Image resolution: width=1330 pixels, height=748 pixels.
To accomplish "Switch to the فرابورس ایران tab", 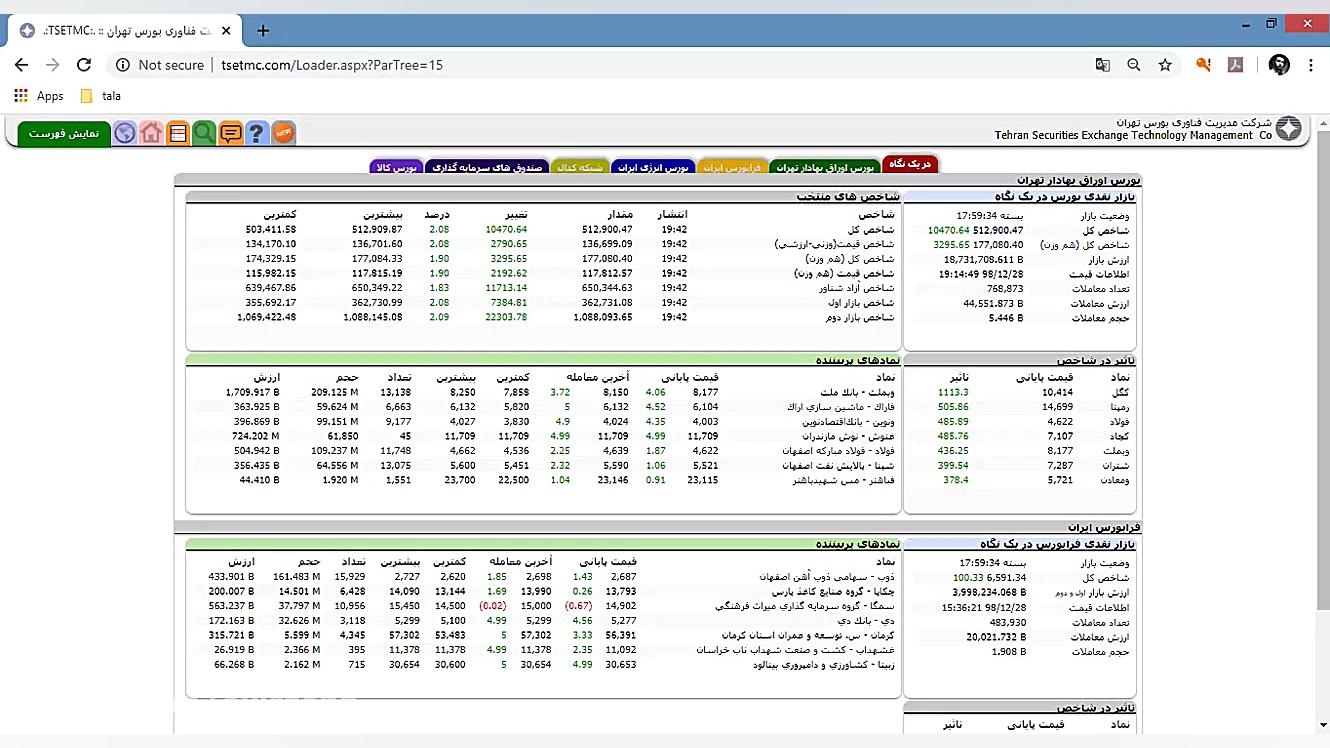I will coord(732,167).
